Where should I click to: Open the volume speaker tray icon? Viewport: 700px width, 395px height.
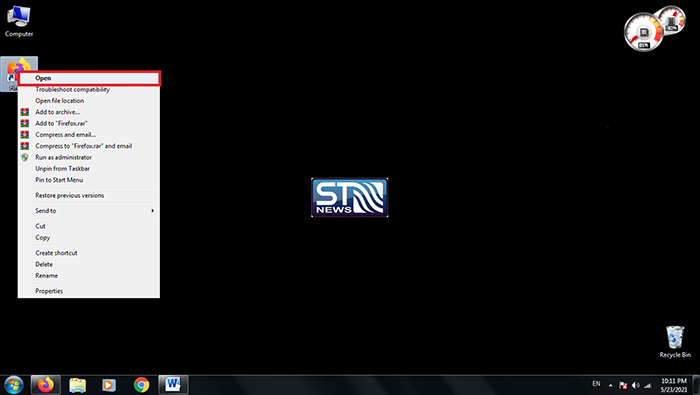(x=636, y=385)
